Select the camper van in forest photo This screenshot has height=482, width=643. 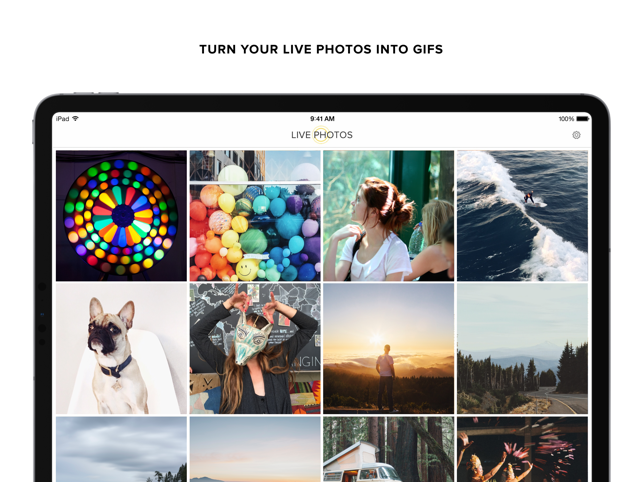[389, 449]
